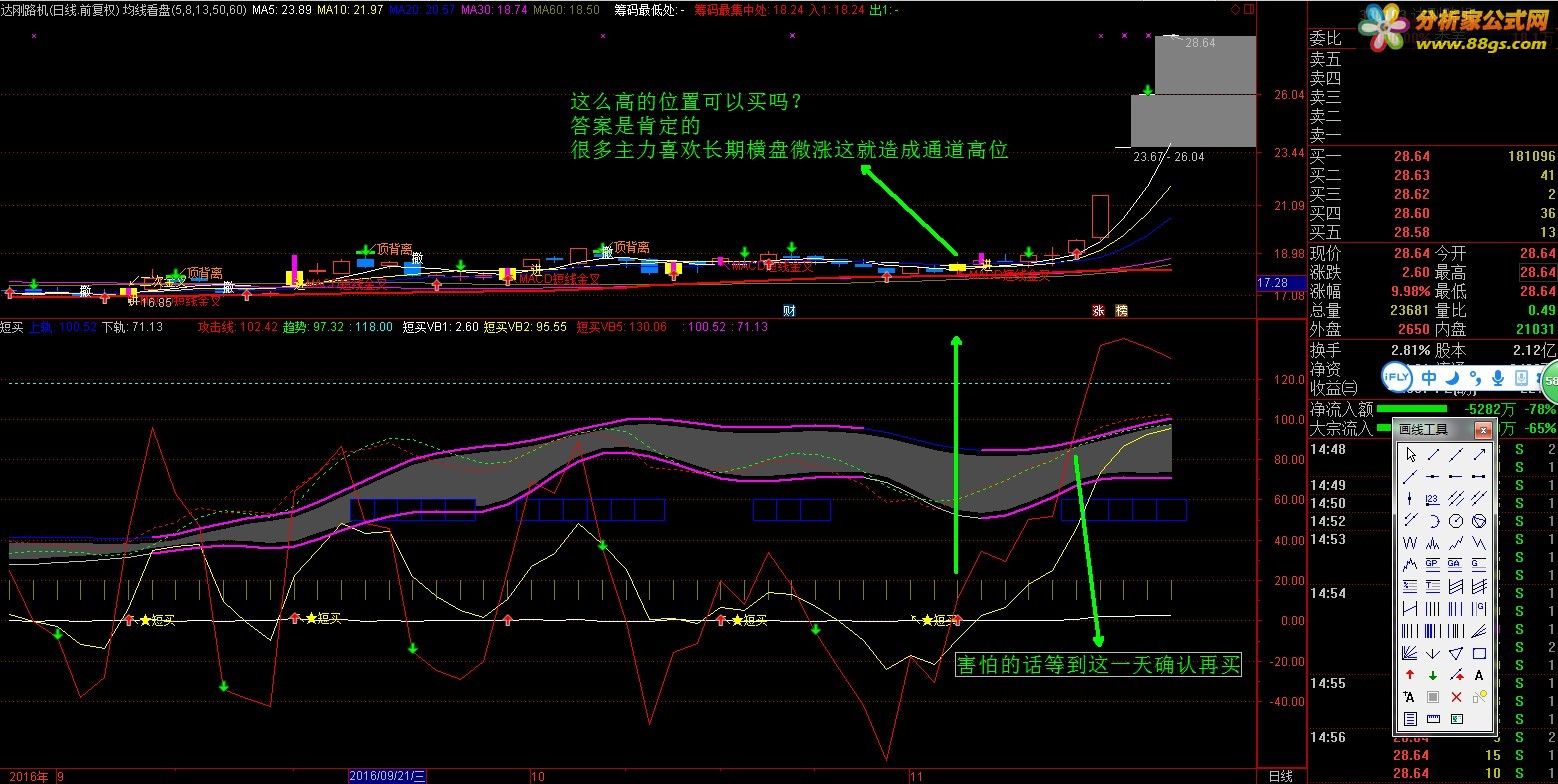Click the 卖五 row label
Image resolution: width=1558 pixels, height=784 pixels.
(1326, 59)
